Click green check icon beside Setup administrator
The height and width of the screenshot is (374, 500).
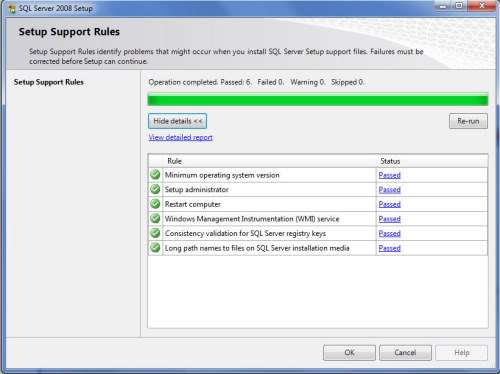[x=155, y=189]
